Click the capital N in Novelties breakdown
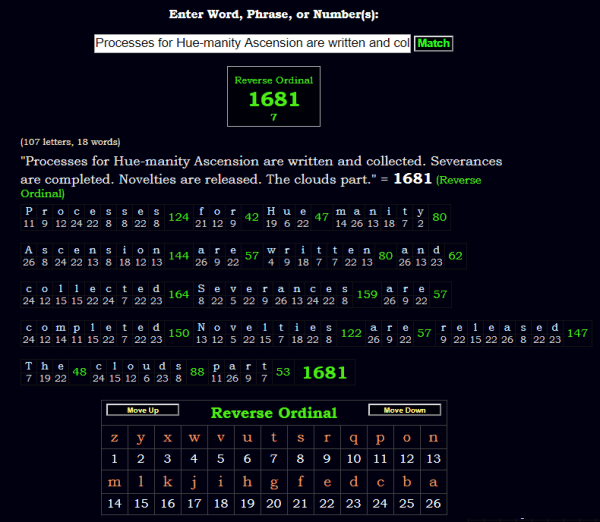Screen dimensions: 600x522 201,327
